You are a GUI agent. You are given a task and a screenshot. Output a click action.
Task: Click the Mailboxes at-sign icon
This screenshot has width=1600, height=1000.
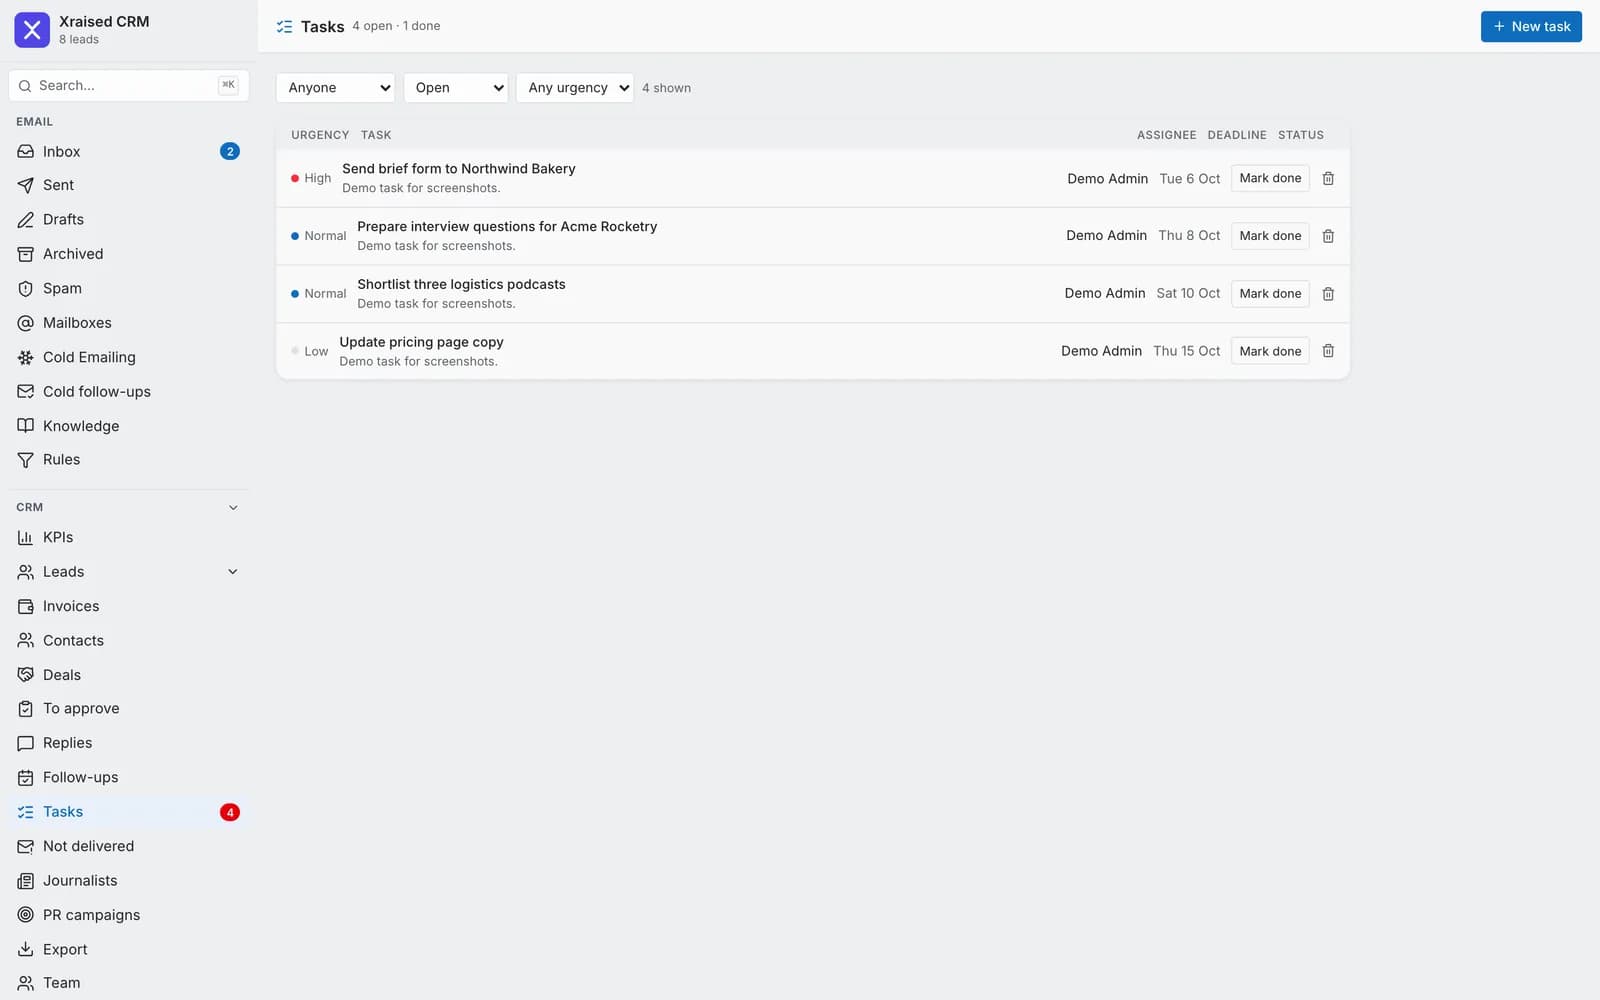[26, 323]
